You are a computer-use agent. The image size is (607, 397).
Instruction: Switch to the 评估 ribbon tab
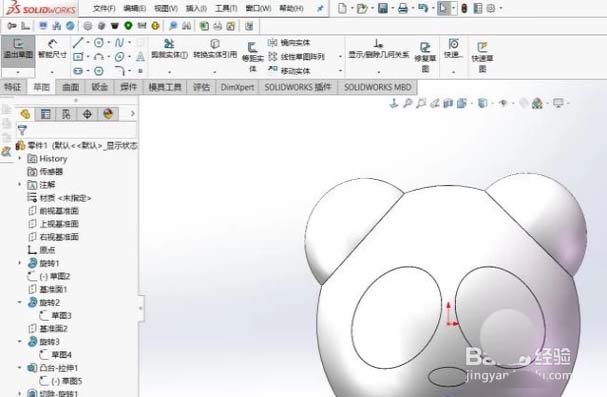pyautogui.click(x=201, y=87)
